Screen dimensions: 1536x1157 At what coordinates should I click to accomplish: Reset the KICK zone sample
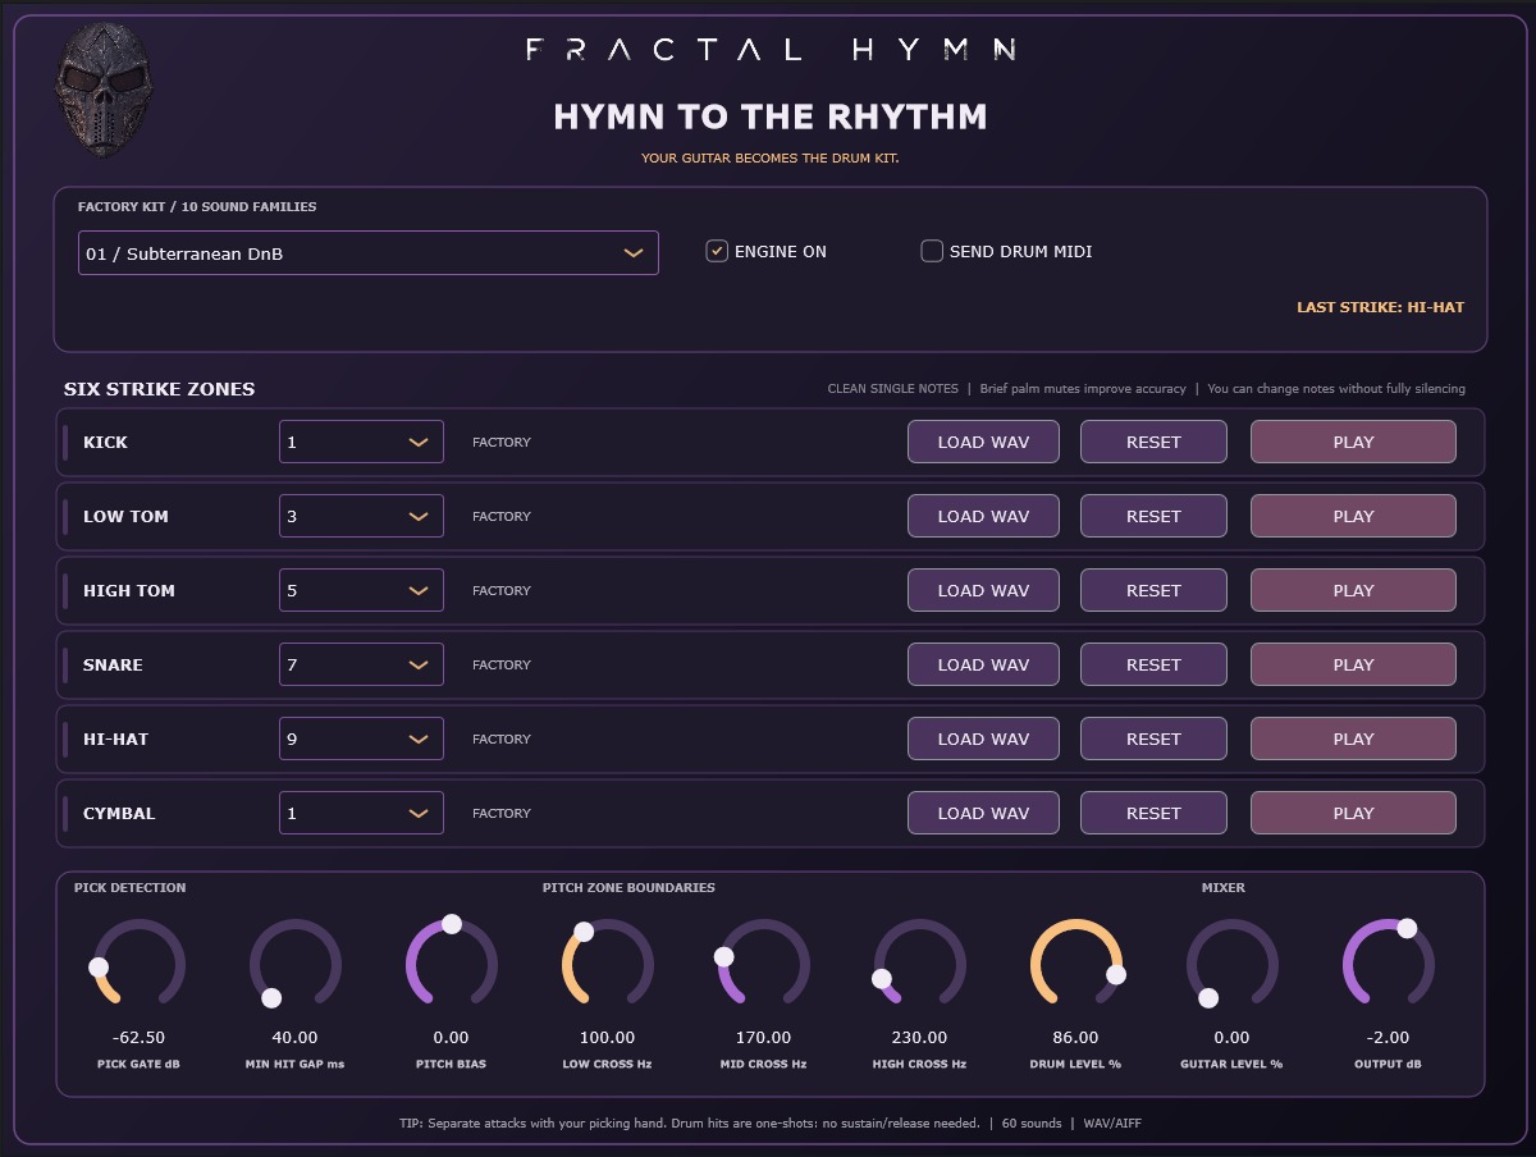coord(1153,442)
